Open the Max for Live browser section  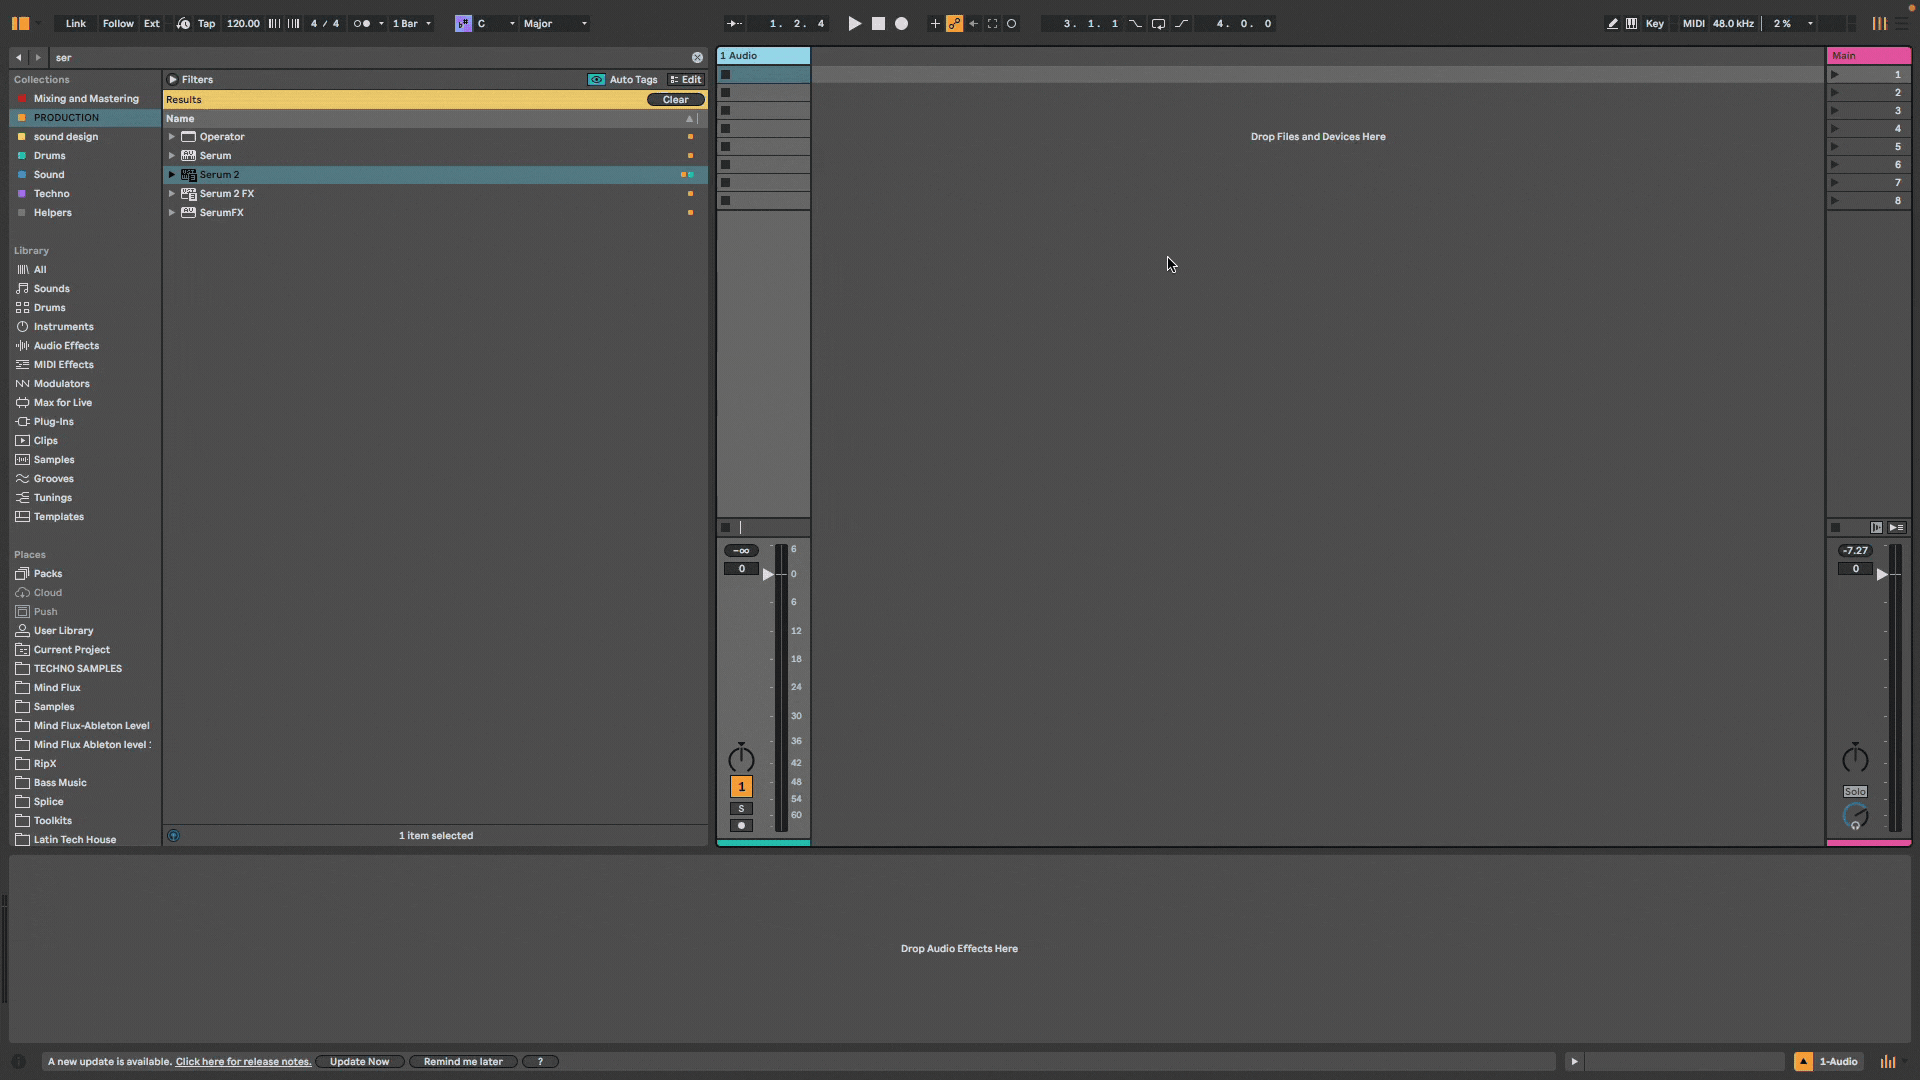[x=61, y=402]
